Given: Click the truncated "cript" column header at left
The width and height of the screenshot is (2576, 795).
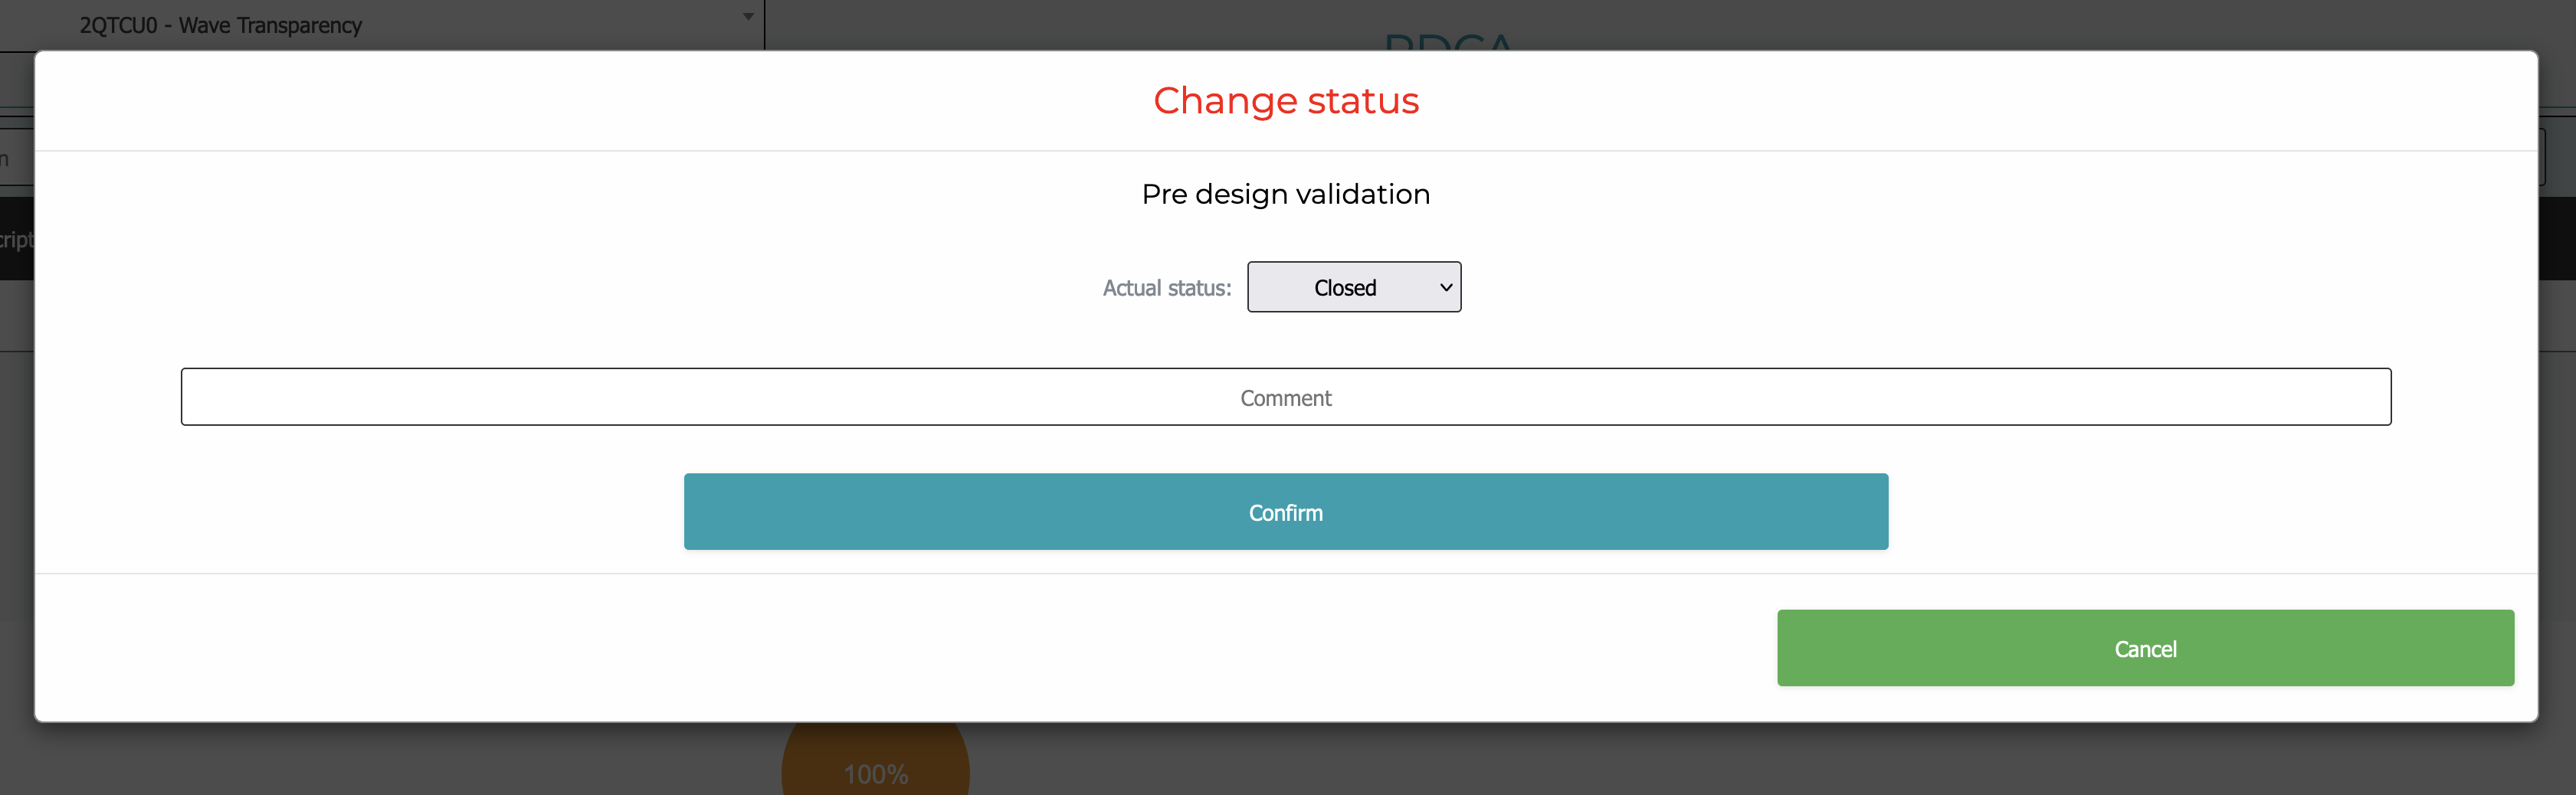Looking at the screenshot, I should coord(16,240).
